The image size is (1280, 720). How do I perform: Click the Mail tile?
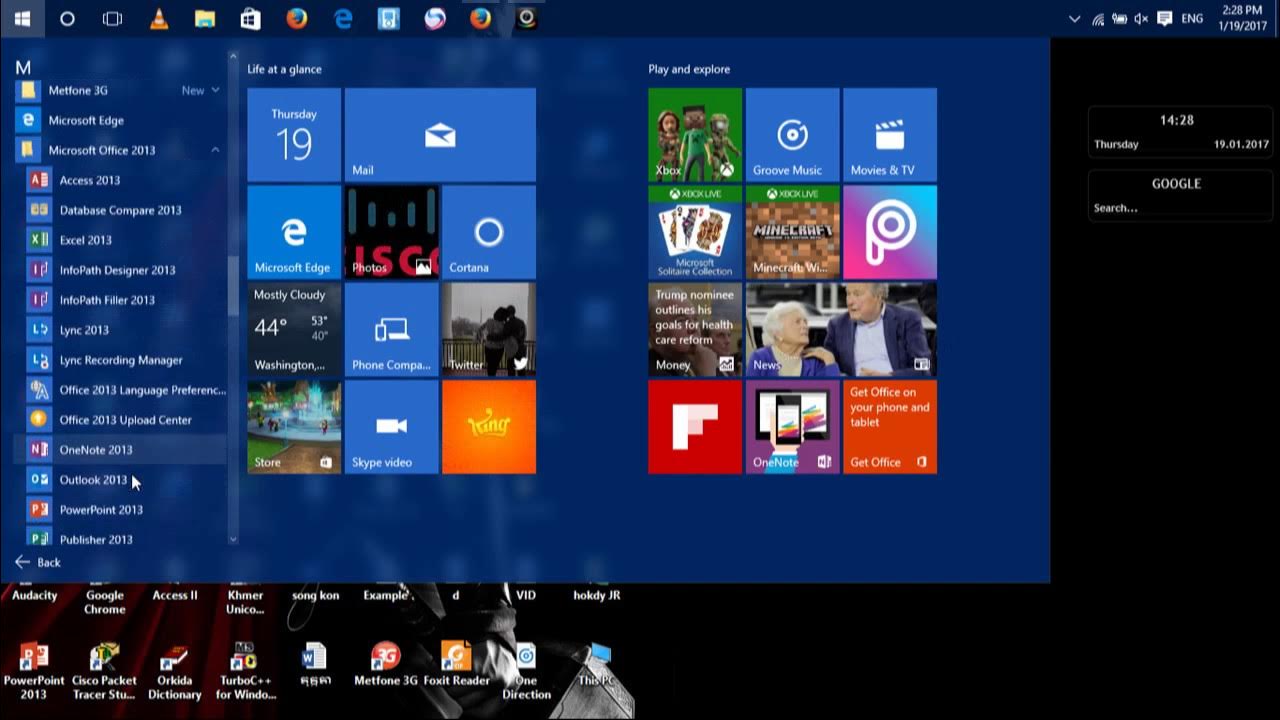pyautogui.click(x=440, y=135)
